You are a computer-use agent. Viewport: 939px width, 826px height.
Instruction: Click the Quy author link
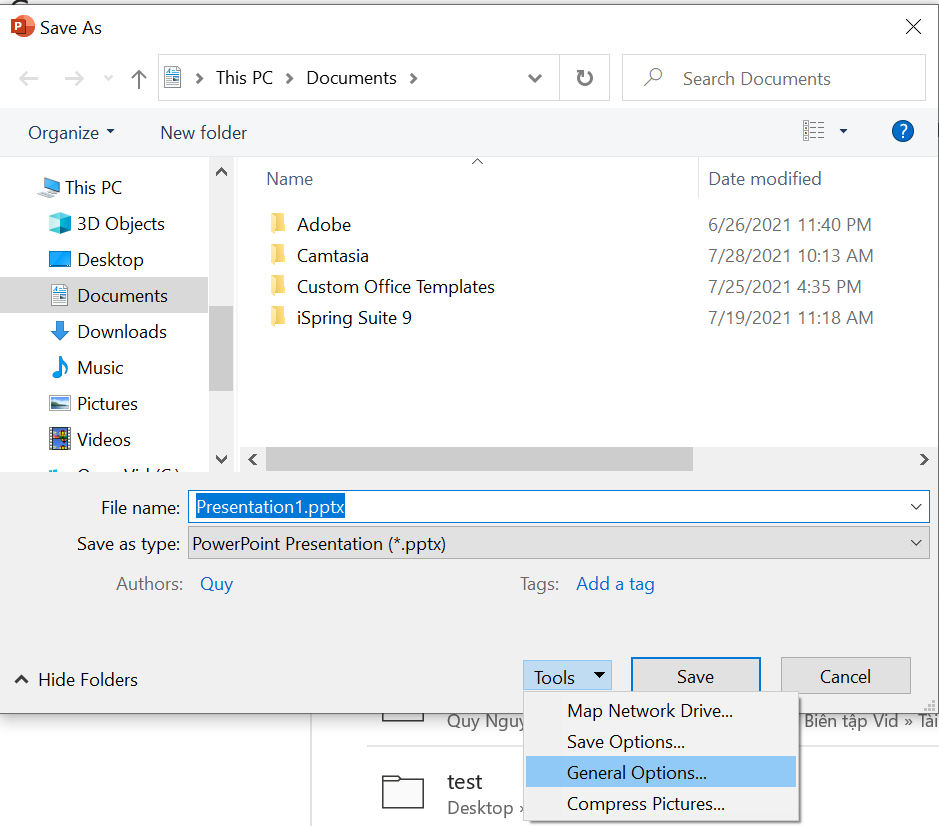click(216, 583)
